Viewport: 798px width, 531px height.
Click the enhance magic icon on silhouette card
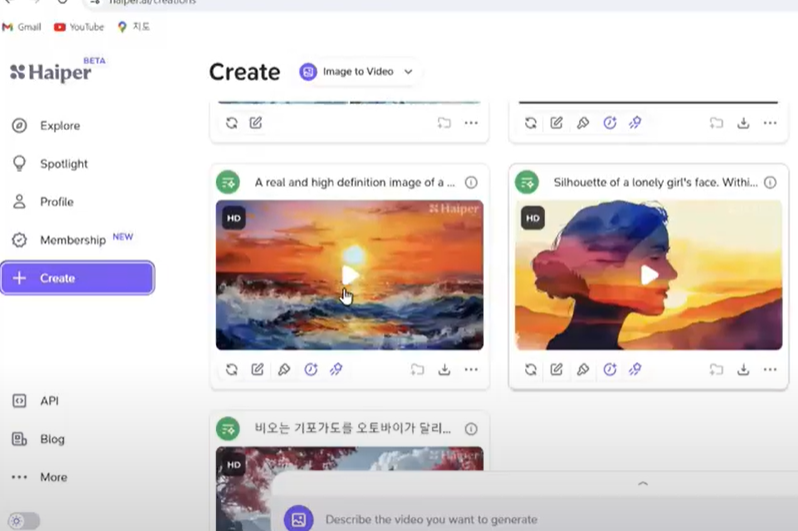636,370
